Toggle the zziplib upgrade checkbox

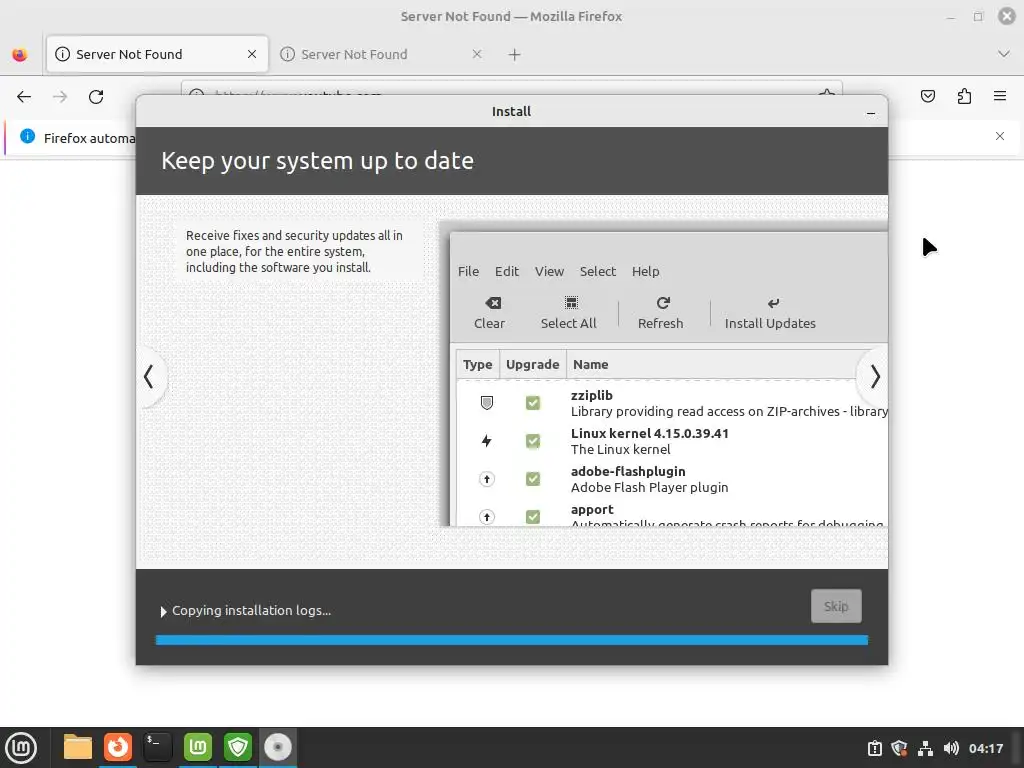[x=533, y=403]
